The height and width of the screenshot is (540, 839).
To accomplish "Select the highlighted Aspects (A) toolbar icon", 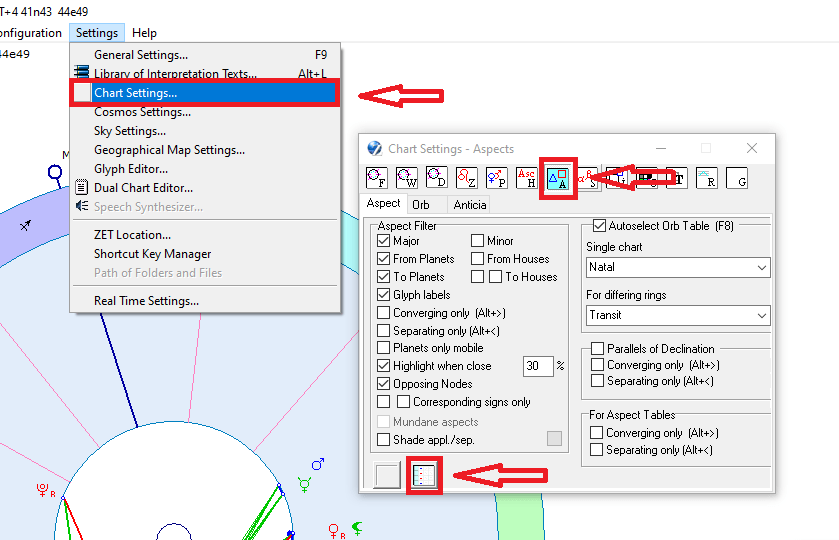I will pos(557,178).
